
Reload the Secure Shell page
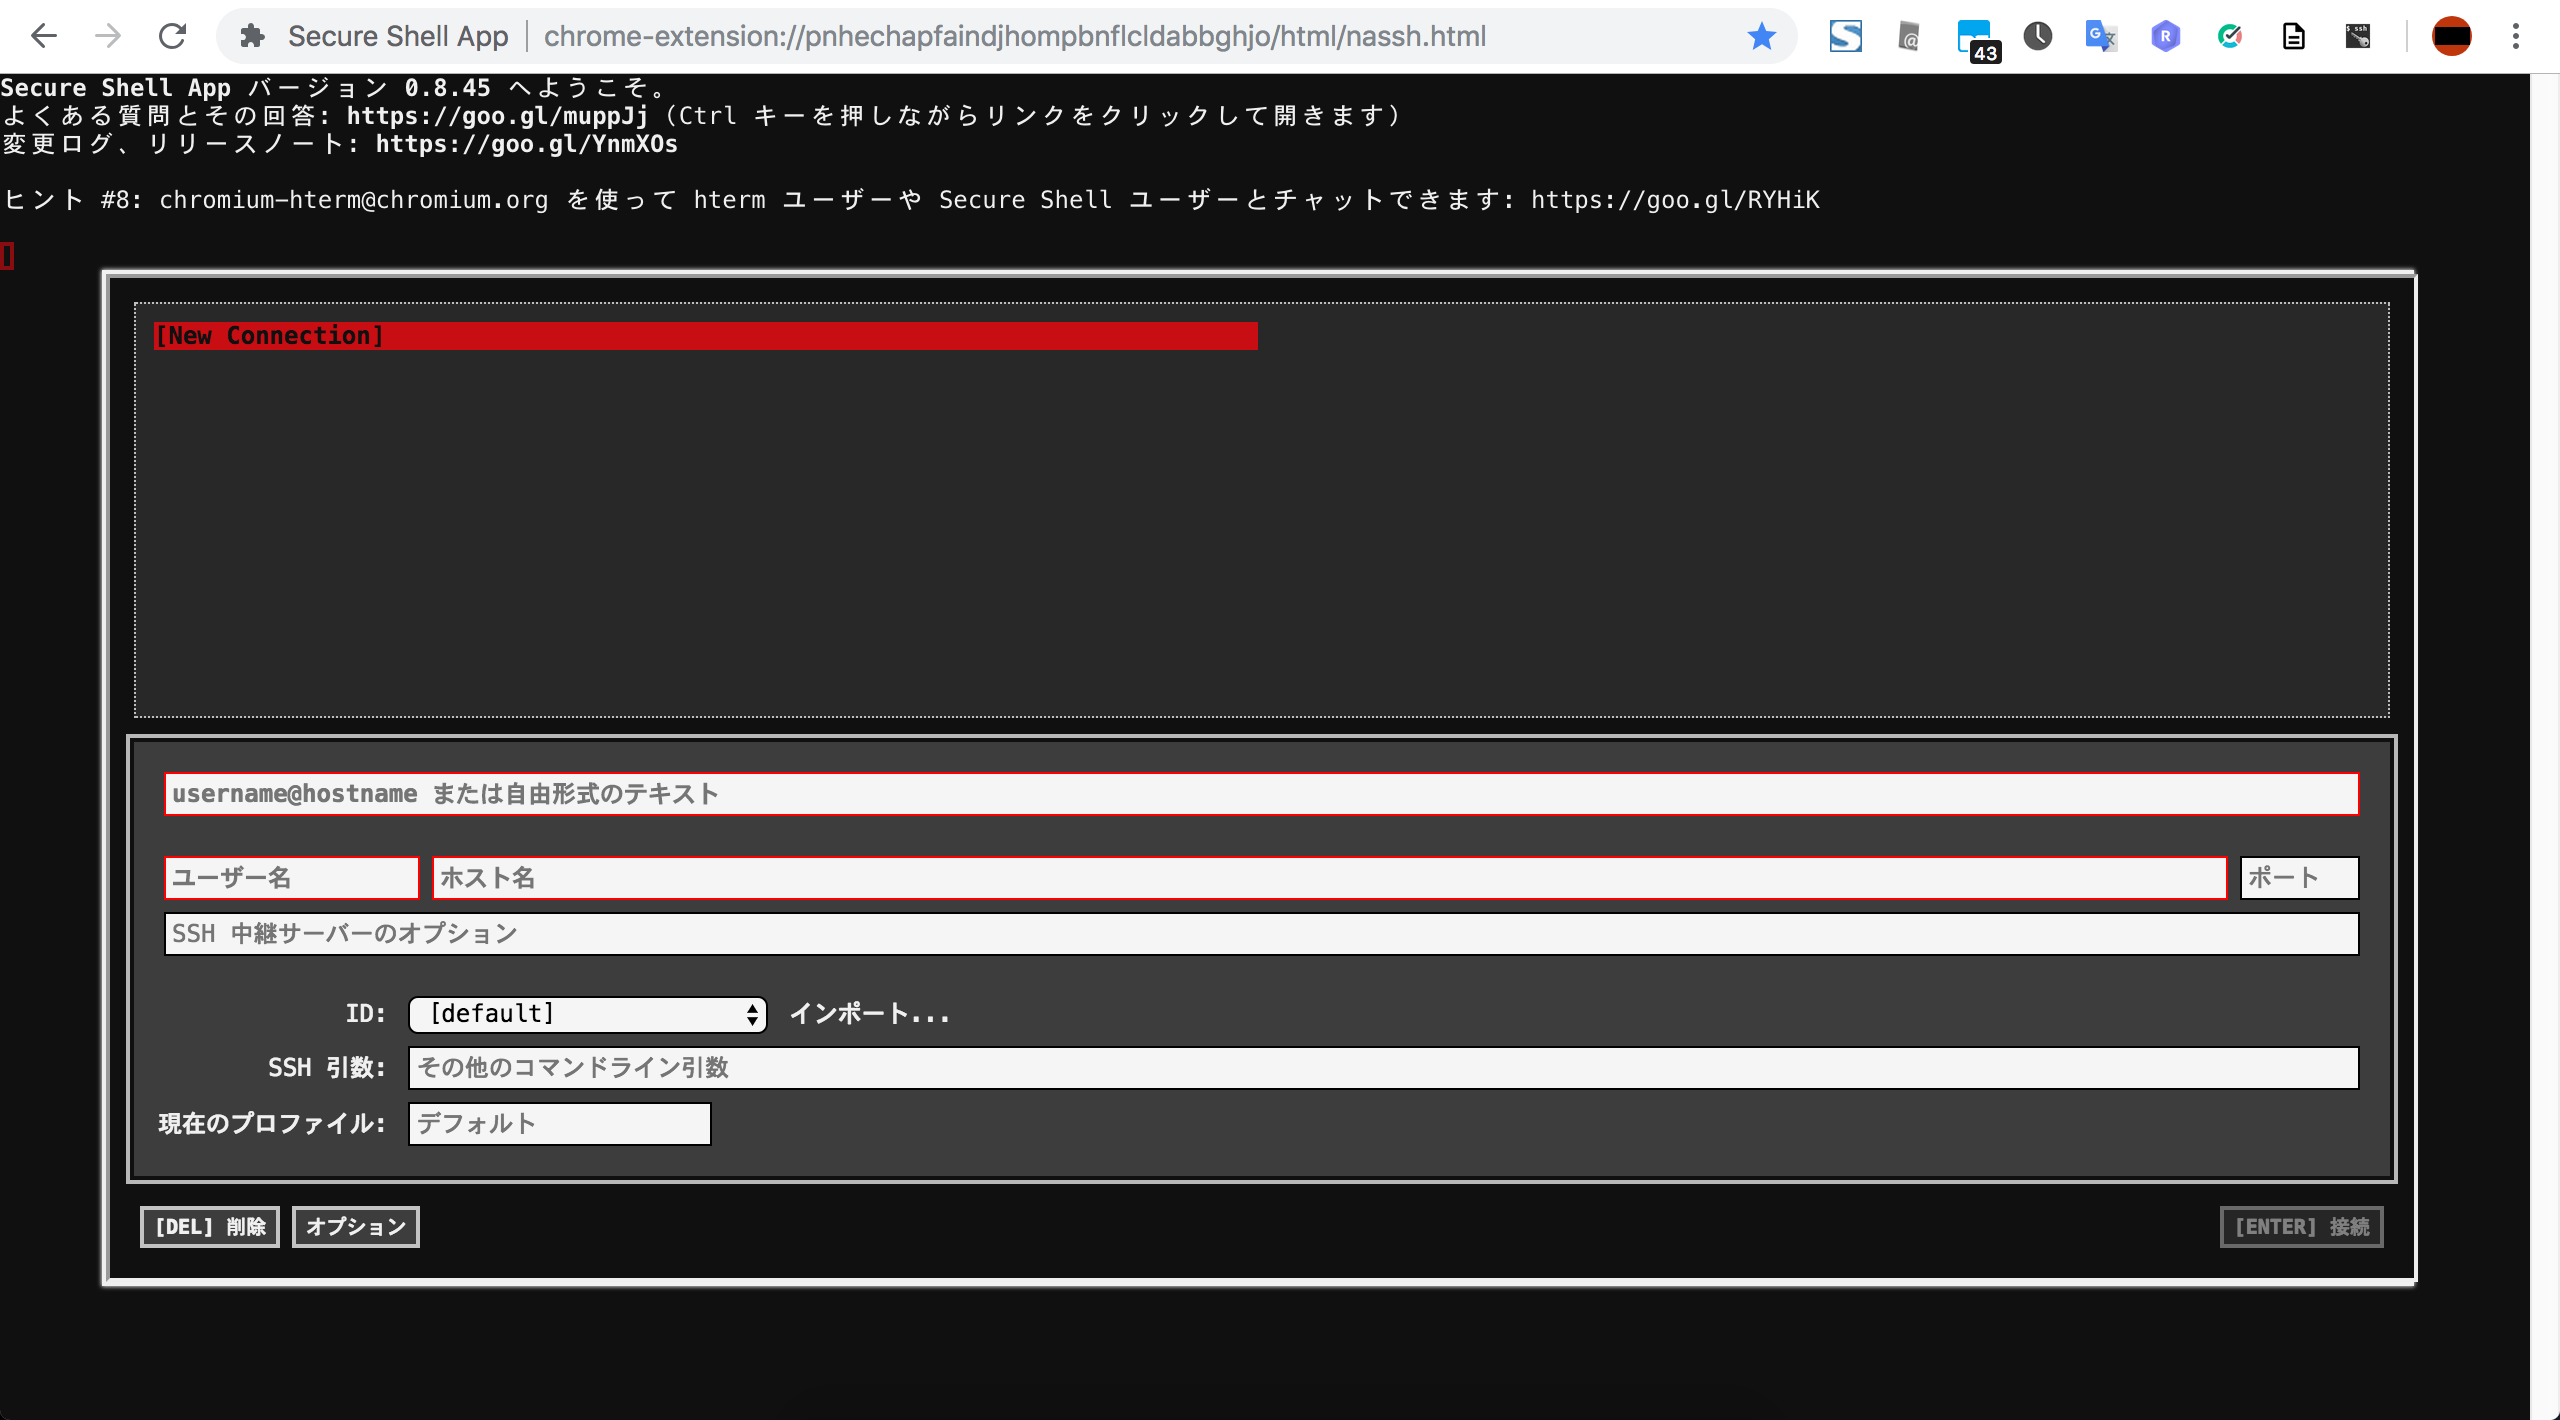coord(172,36)
